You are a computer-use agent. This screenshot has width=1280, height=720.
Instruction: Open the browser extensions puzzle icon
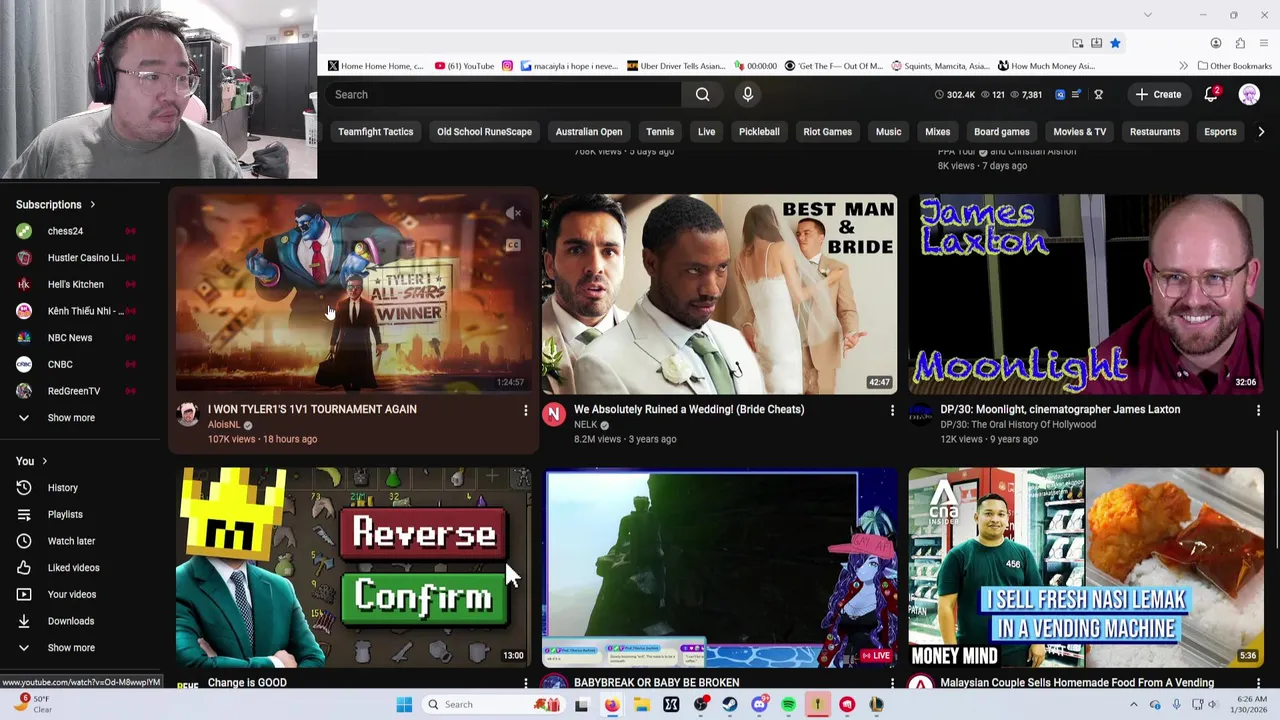[x=1240, y=43]
